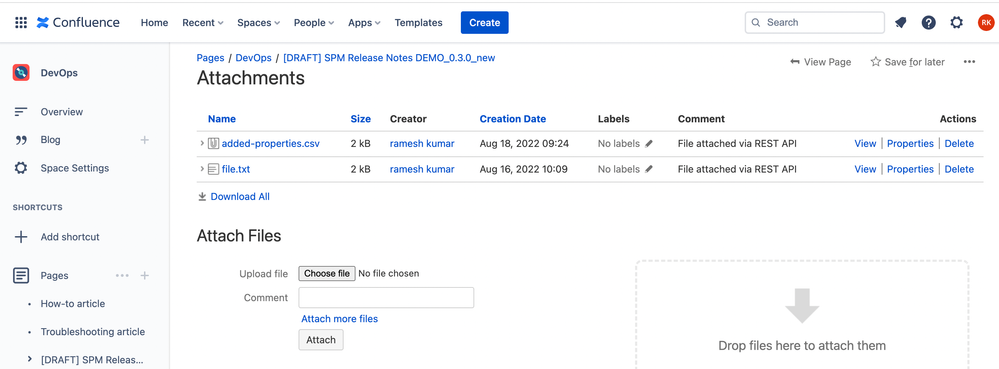Open the settings gear icon
Viewport: 999px width, 369px height.
(x=956, y=22)
